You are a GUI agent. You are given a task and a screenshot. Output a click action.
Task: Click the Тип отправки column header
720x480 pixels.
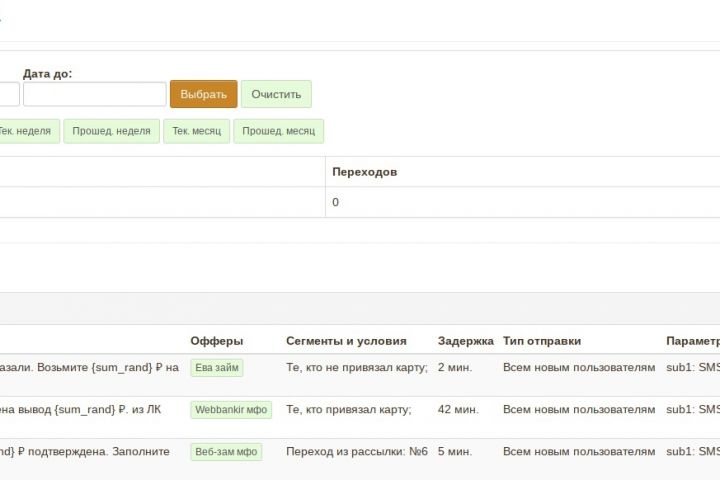(x=542, y=341)
